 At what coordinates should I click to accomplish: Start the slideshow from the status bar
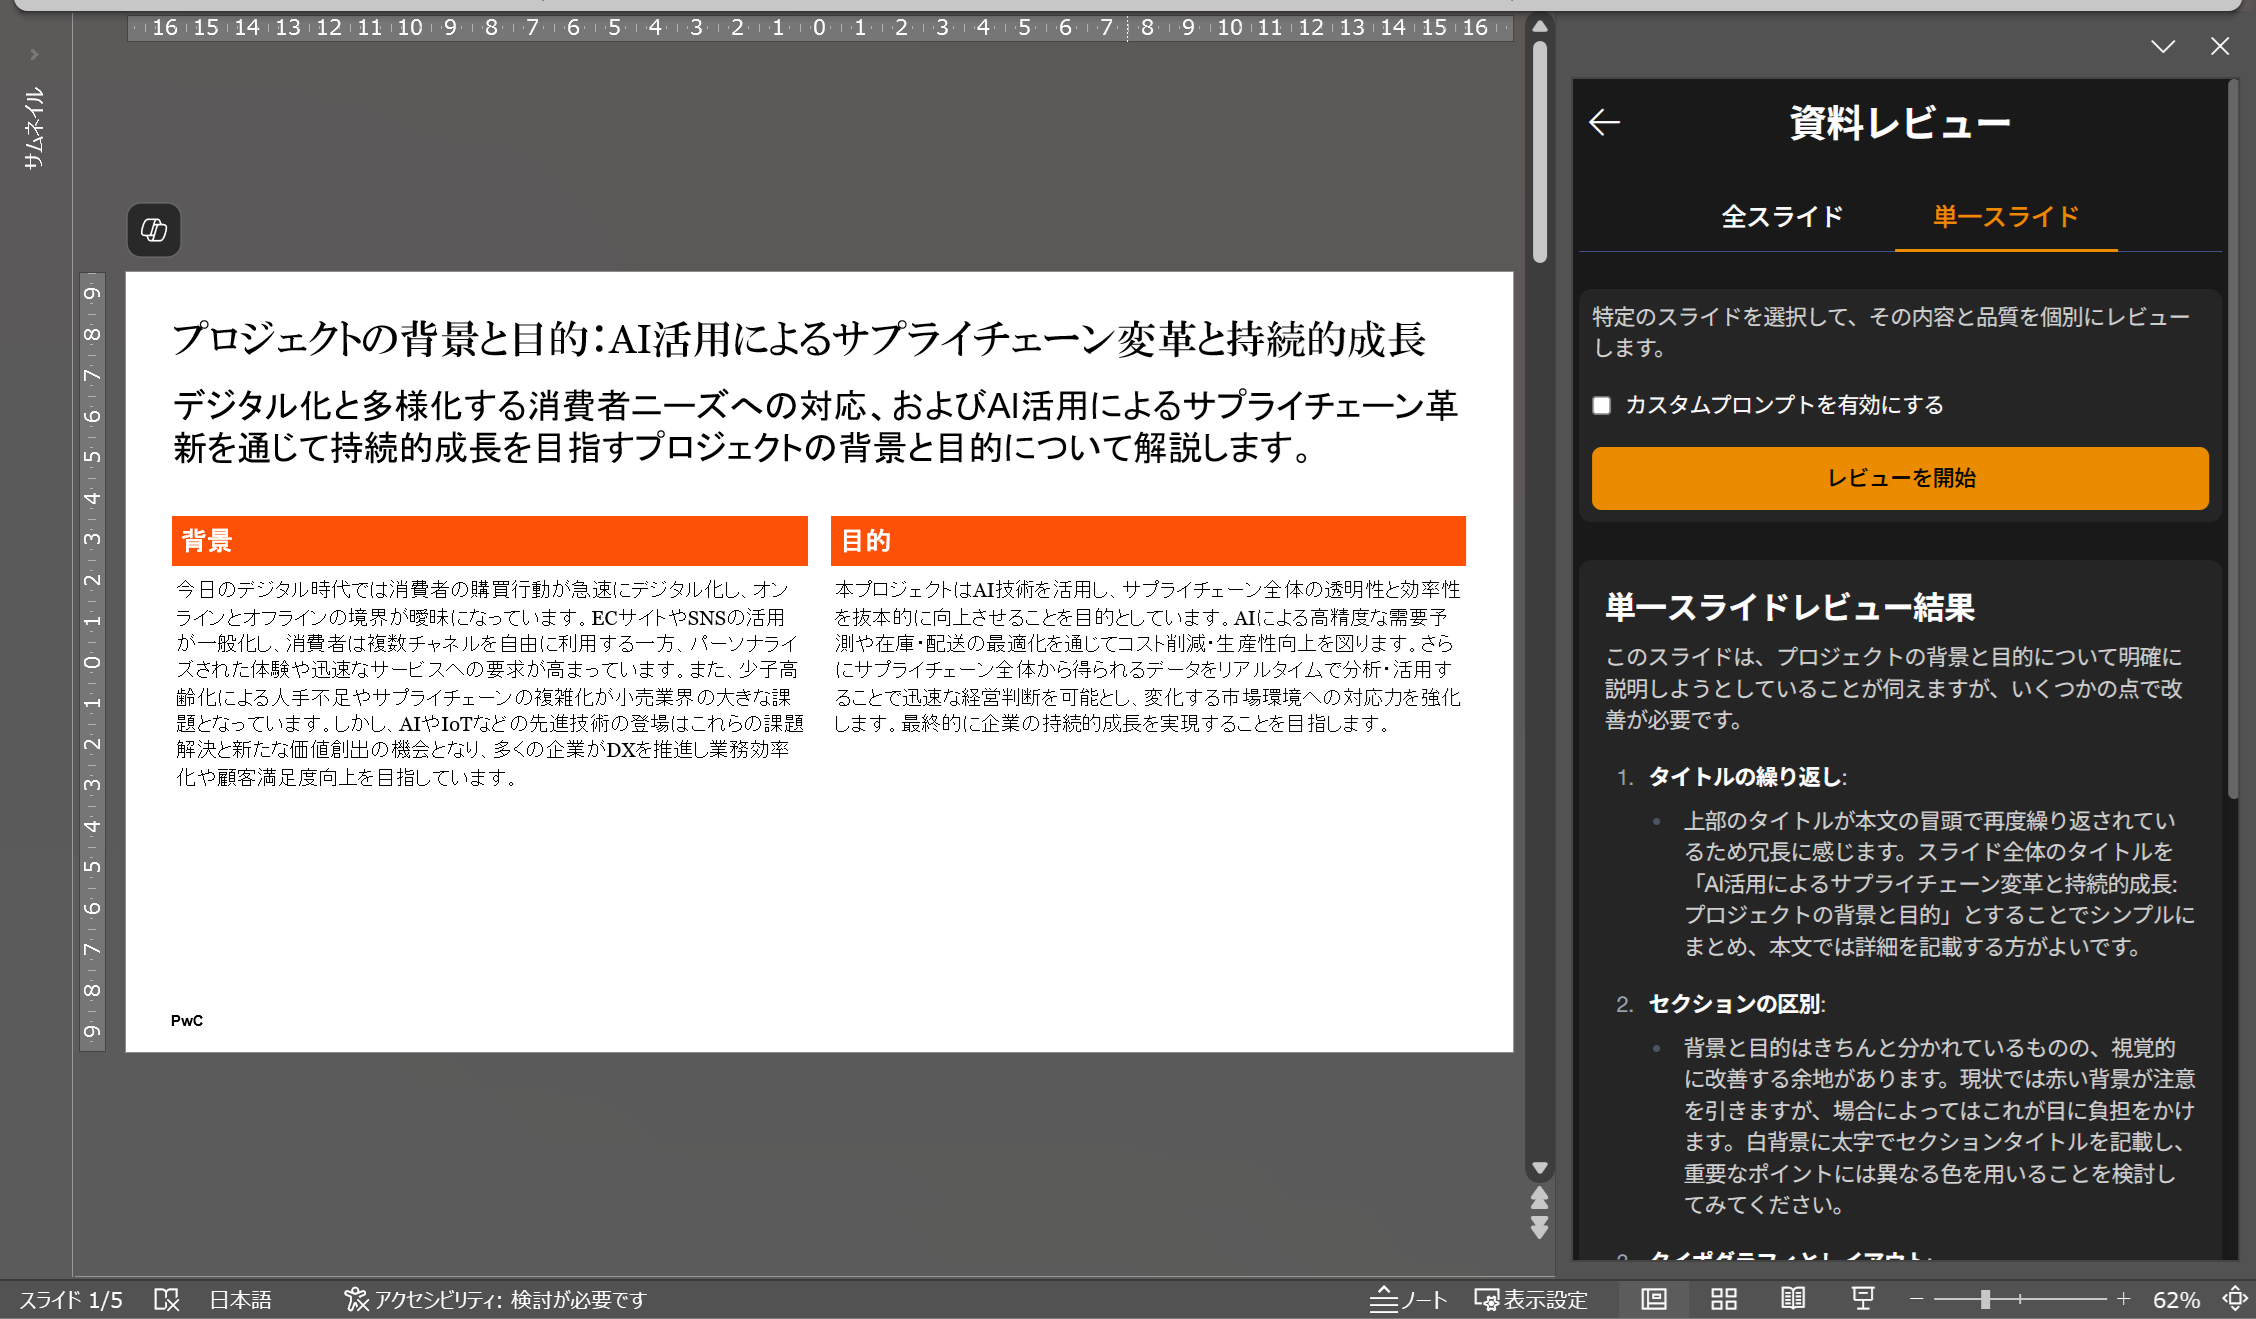click(x=1863, y=1298)
